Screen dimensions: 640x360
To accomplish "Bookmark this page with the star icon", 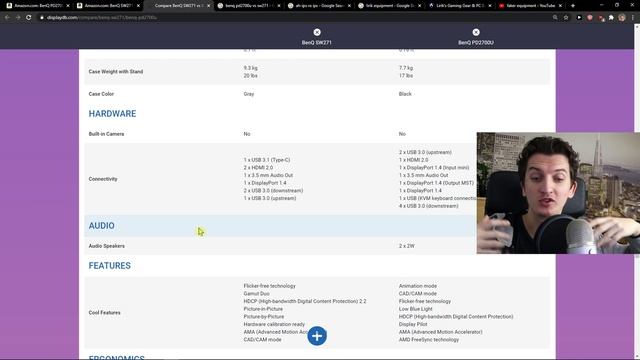I will tap(566, 18).
